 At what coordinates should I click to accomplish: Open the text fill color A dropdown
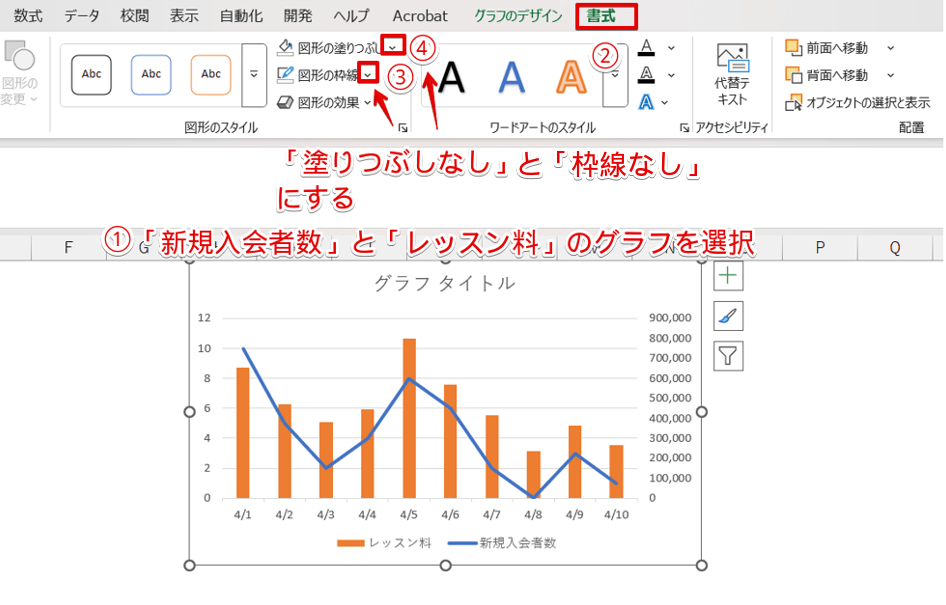(x=671, y=47)
